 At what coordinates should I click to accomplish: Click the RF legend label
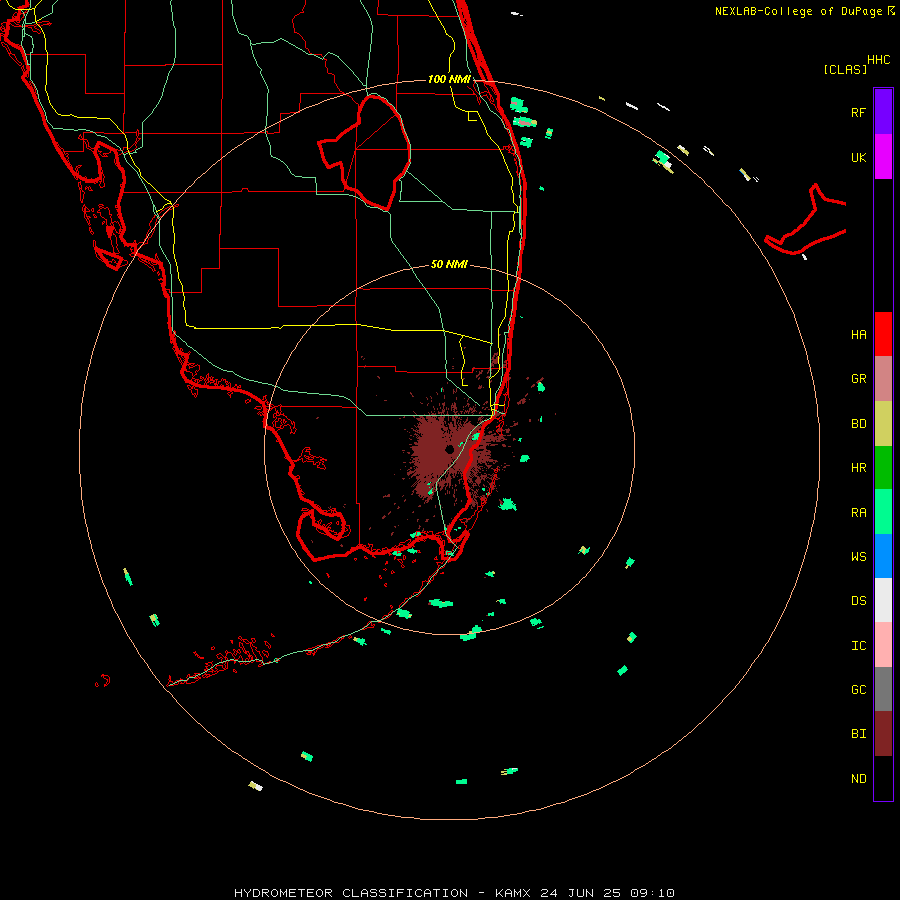pyautogui.click(x=858, y=112)
